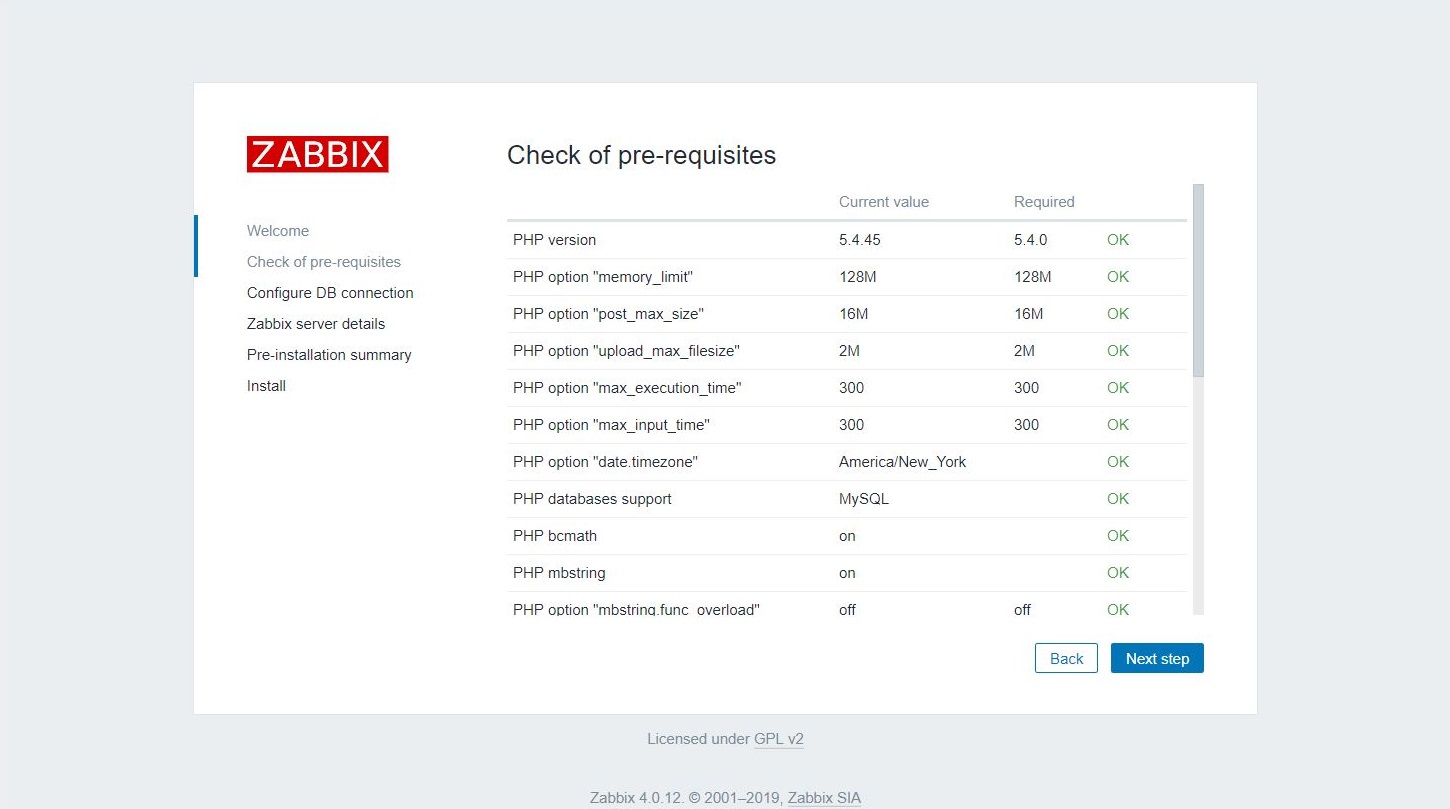Click the Zabbix 4.0.12 copyright text
The image size is (1450, 809).
pos(687,798)
